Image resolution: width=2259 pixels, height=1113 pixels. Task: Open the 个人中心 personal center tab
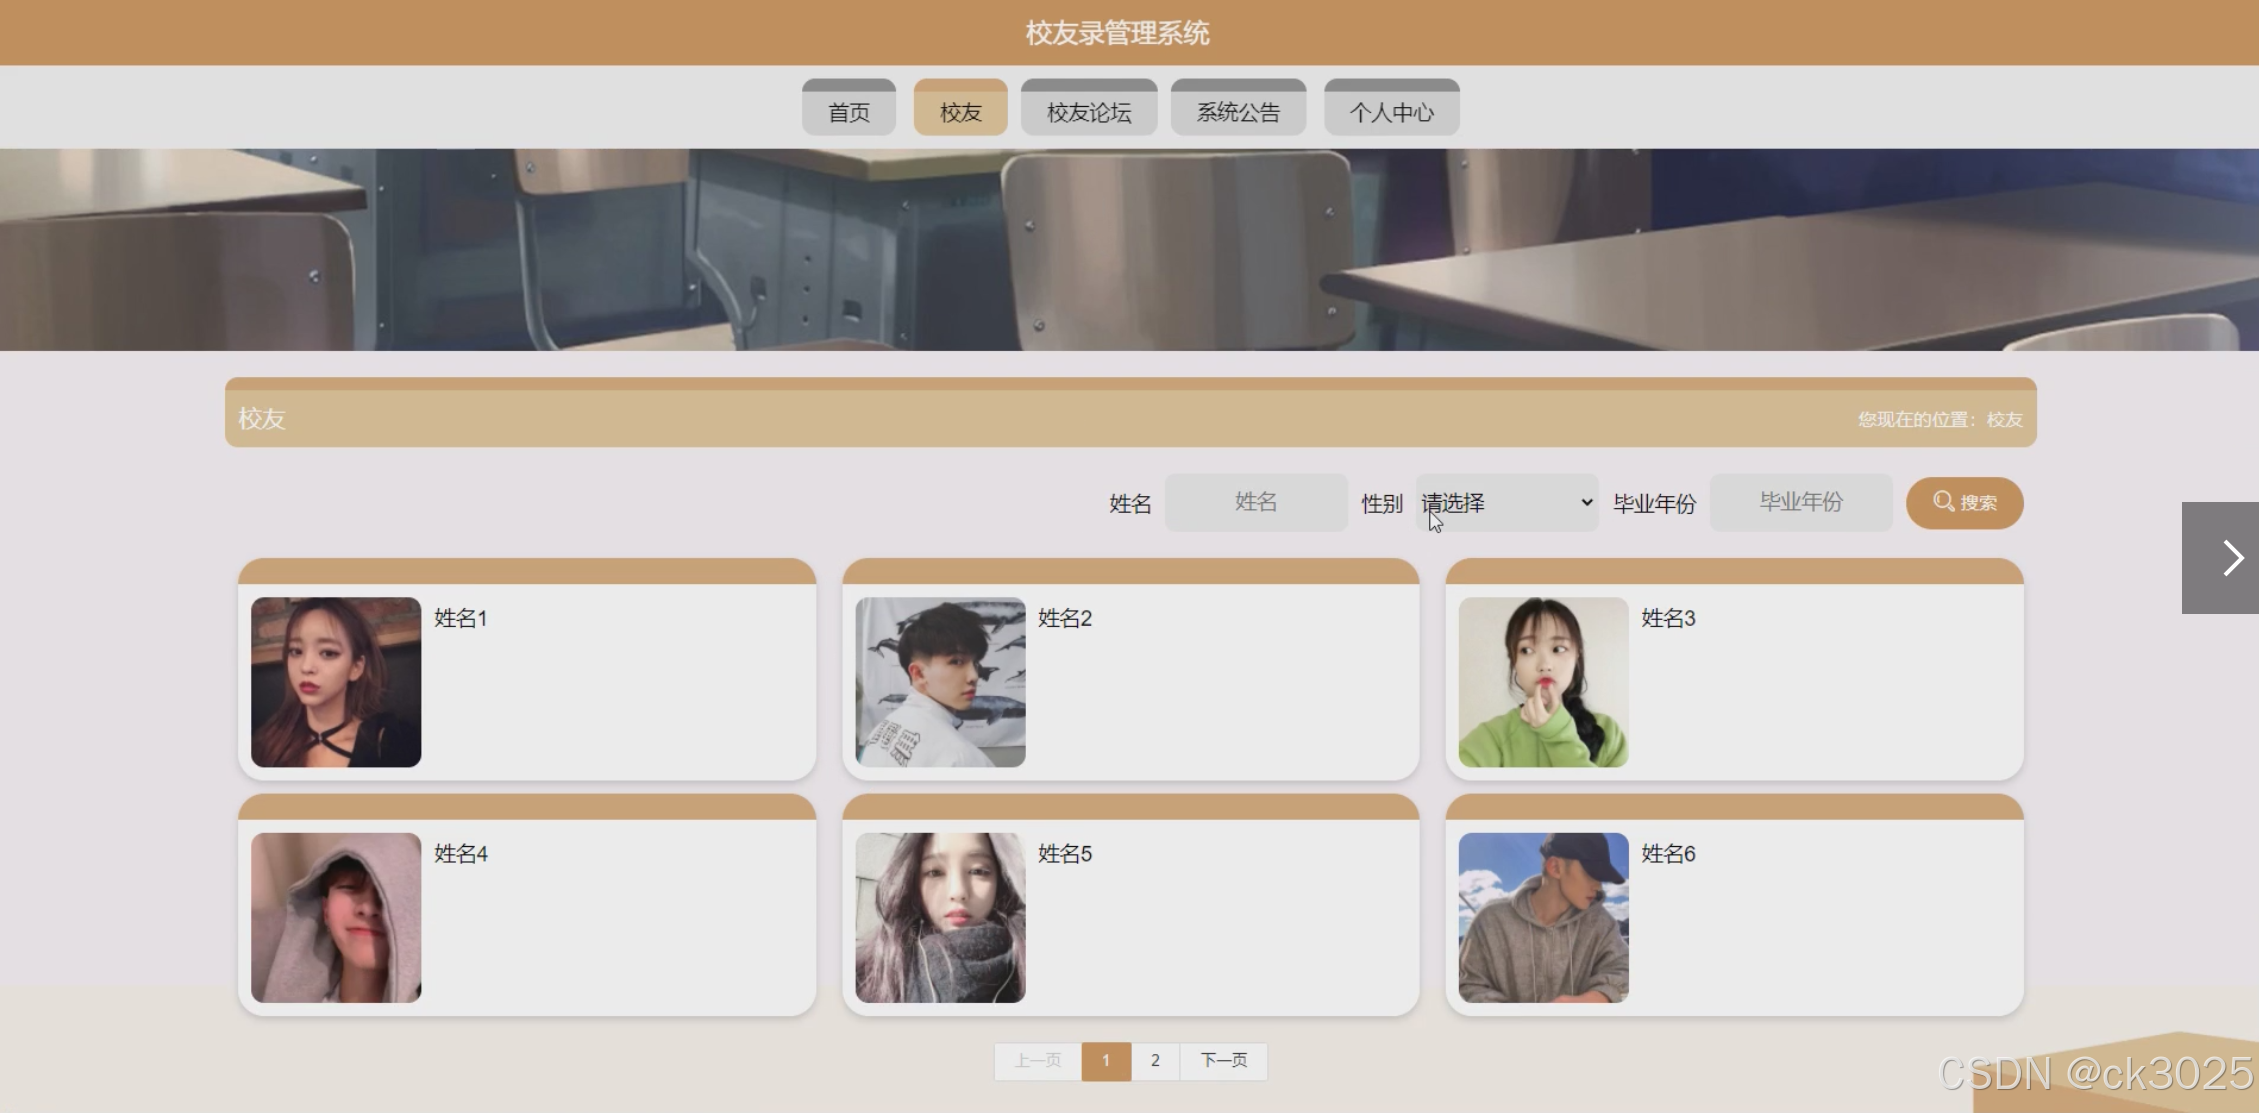pyautogui.click(x=1391, y=111)
